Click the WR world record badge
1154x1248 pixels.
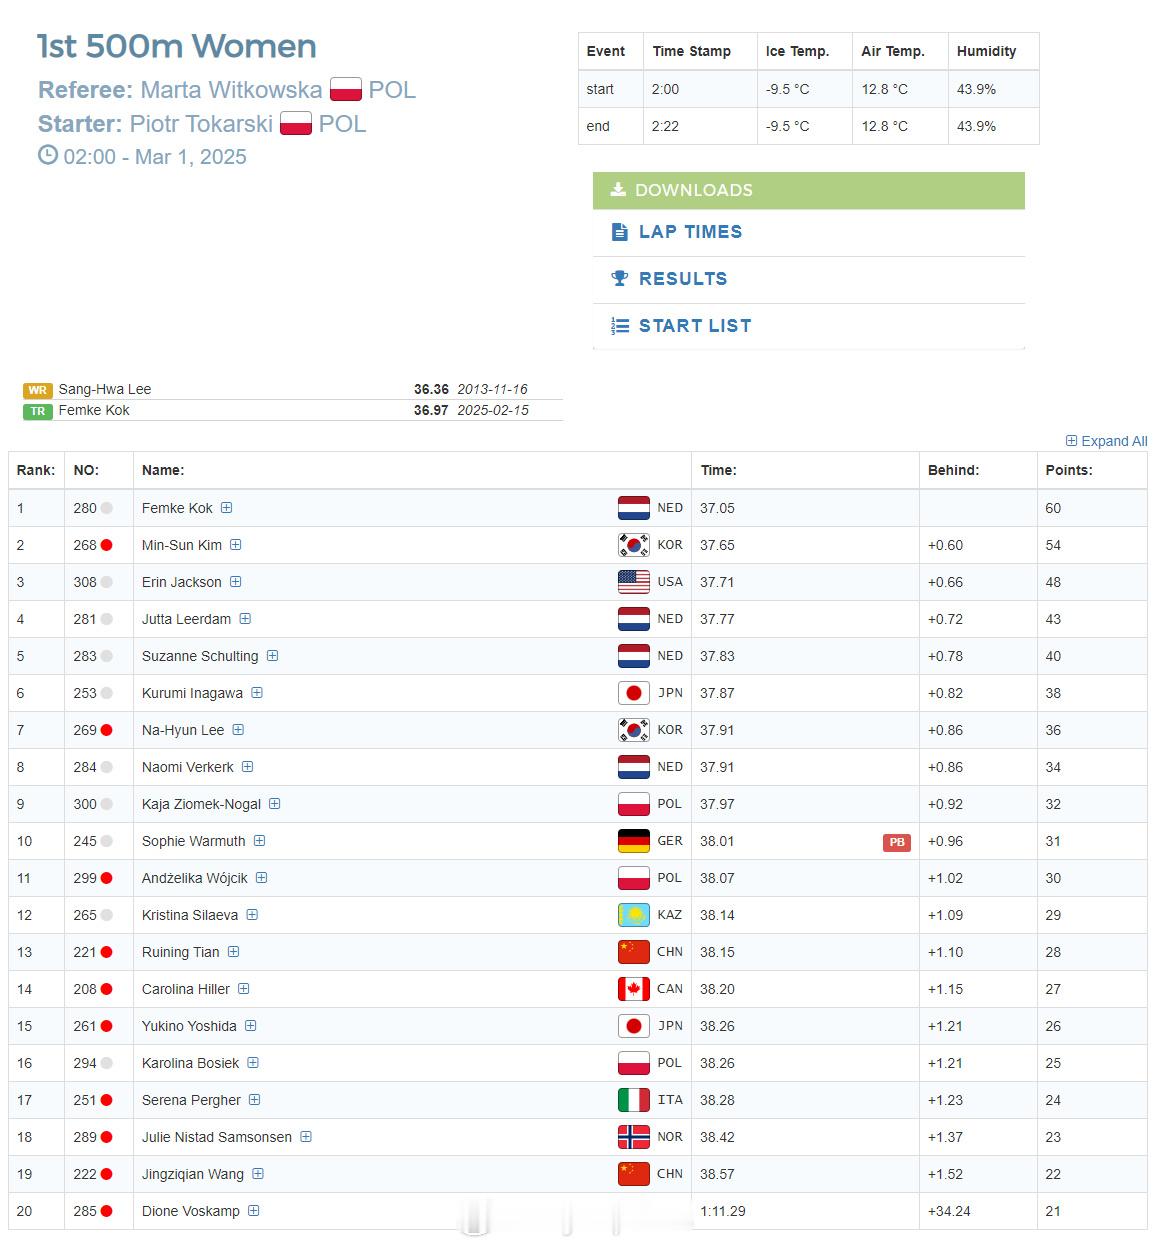click(38, 390)
